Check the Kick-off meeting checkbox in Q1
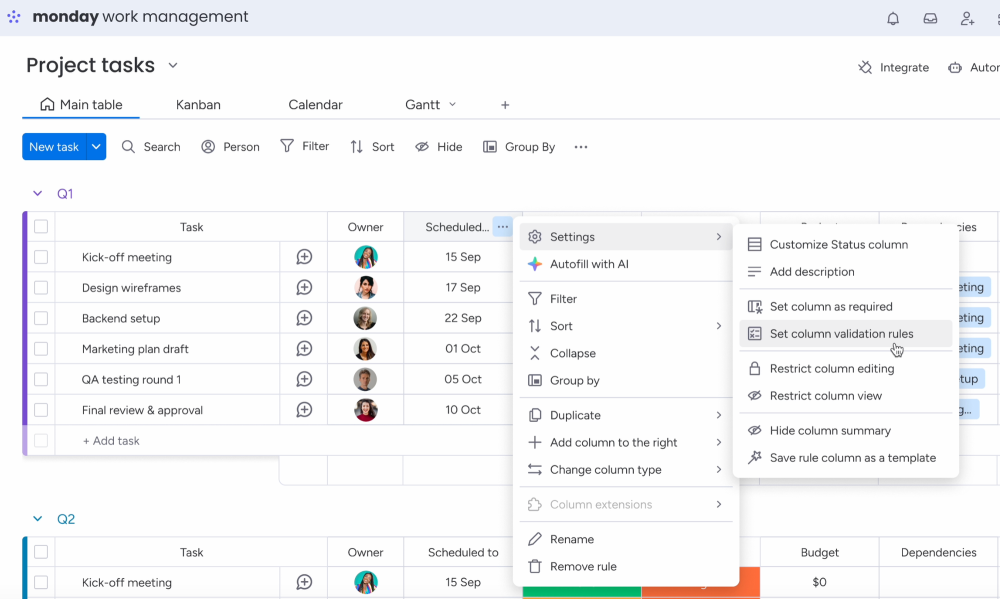Image resolution: width=1000 pixels, height=599 pixels. (x=41, y=257)
